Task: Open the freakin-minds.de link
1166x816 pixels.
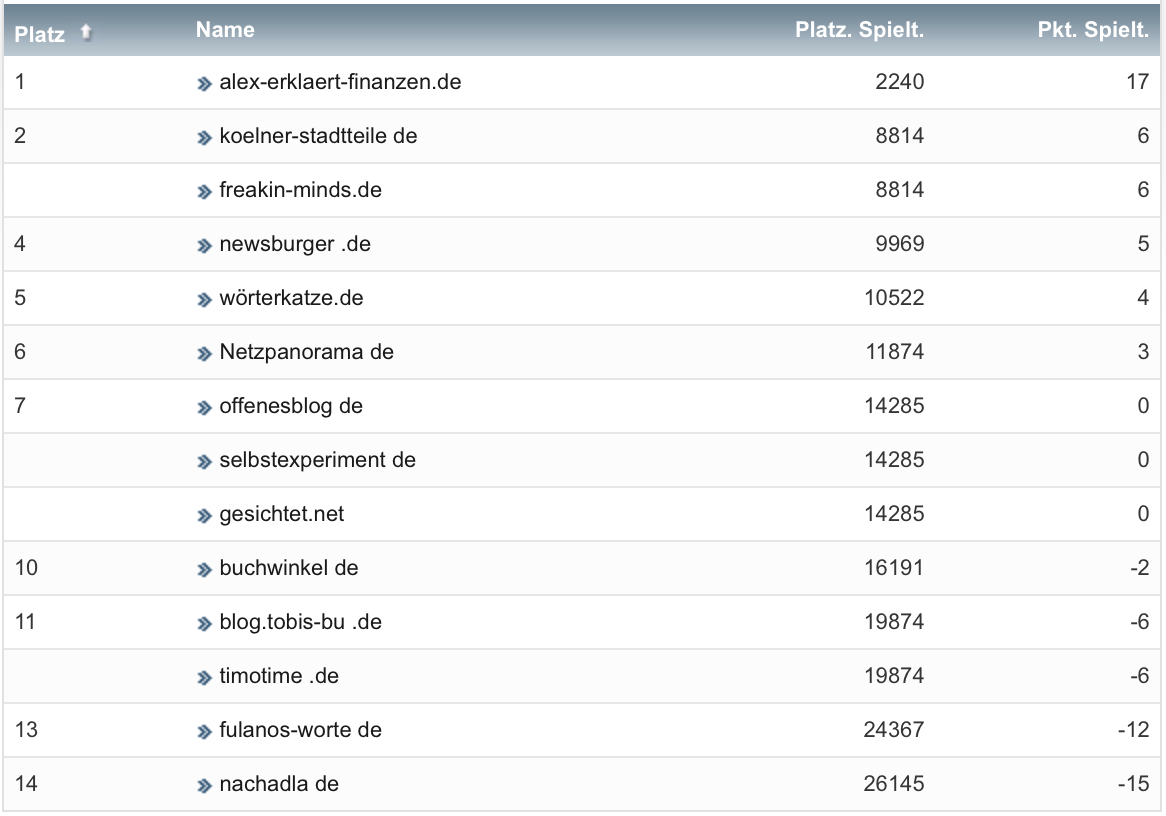Action: coord(300,190)
